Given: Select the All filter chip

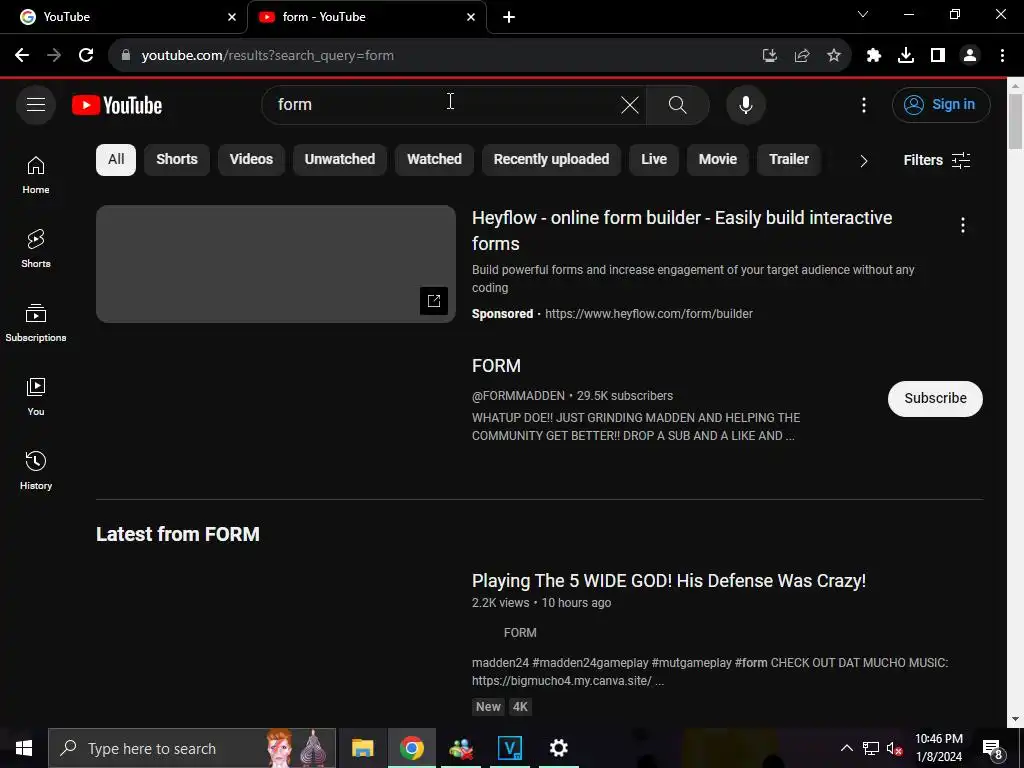Looking at the screenshot, I should click(116, 160).
